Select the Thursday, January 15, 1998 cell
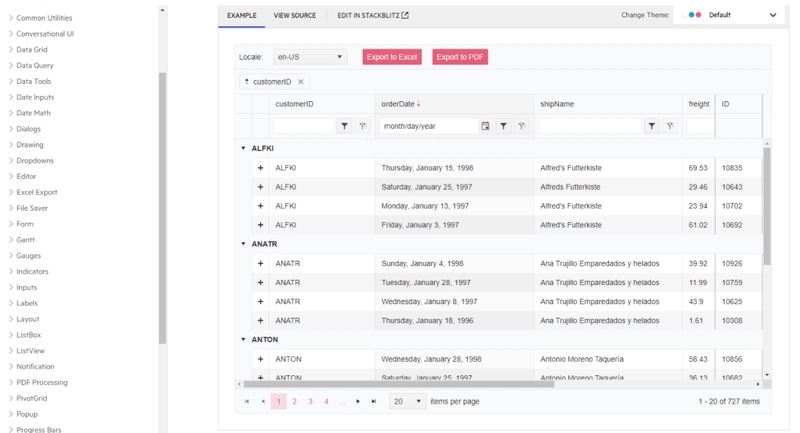 point(454,168)
